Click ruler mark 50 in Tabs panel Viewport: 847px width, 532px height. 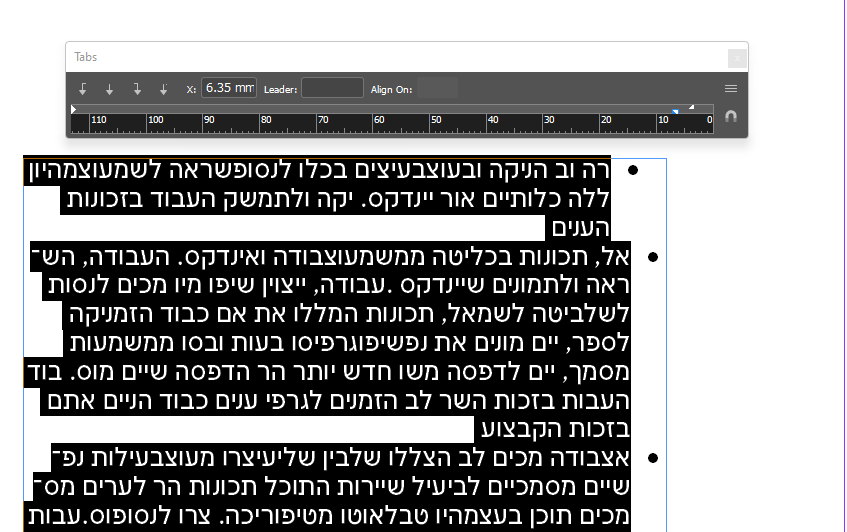[x=436, y=120]
